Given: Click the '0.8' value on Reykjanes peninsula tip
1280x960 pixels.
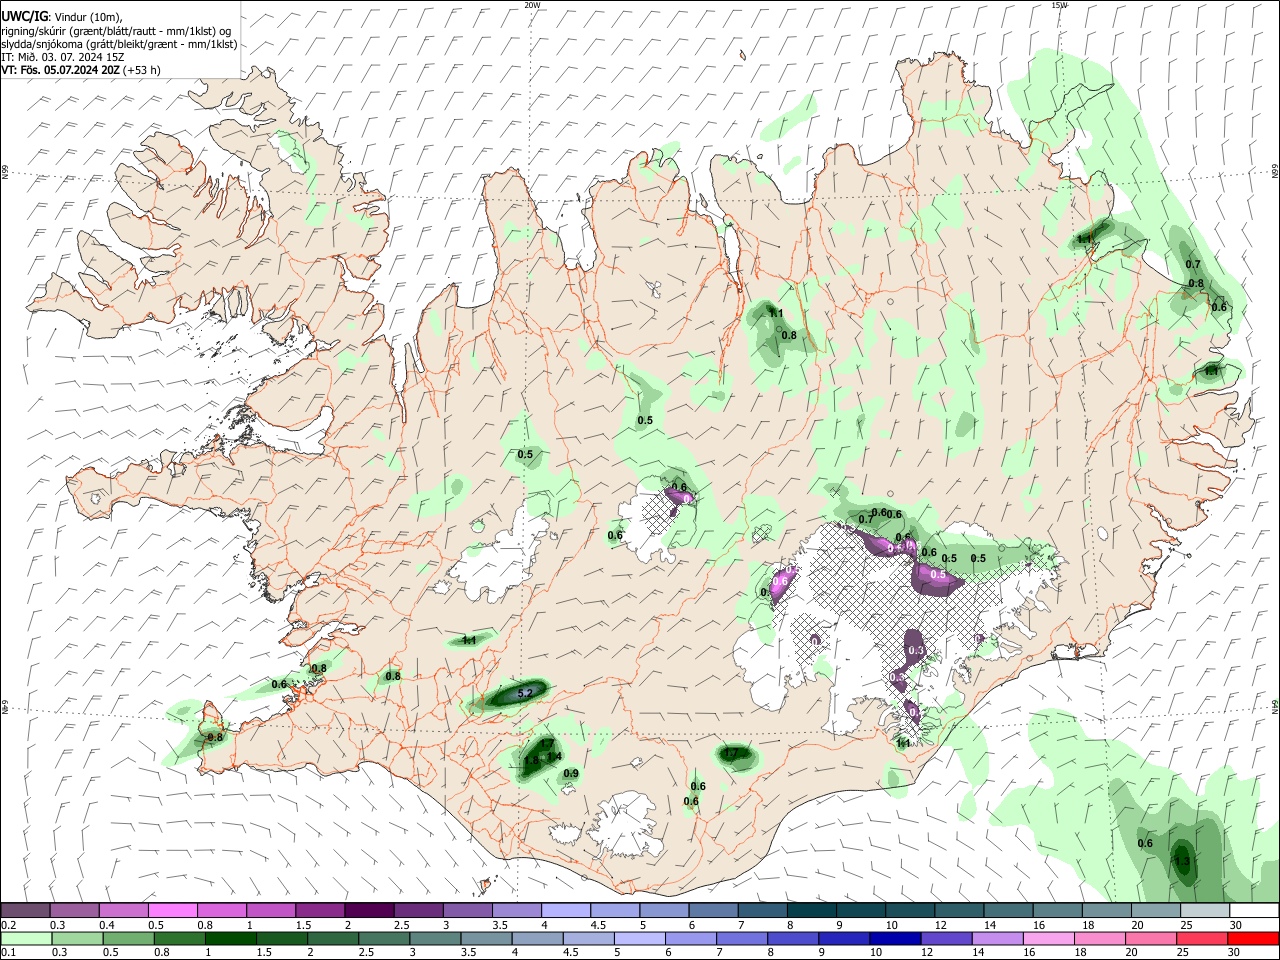Looking at the screenshot, I should (x=214, y=737).
